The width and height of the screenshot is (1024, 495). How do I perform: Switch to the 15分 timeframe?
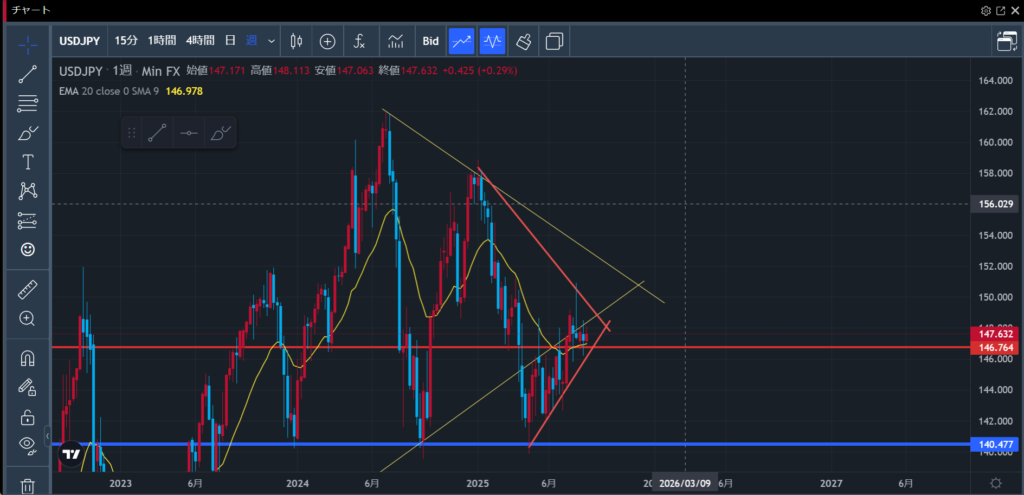(127, 41)
